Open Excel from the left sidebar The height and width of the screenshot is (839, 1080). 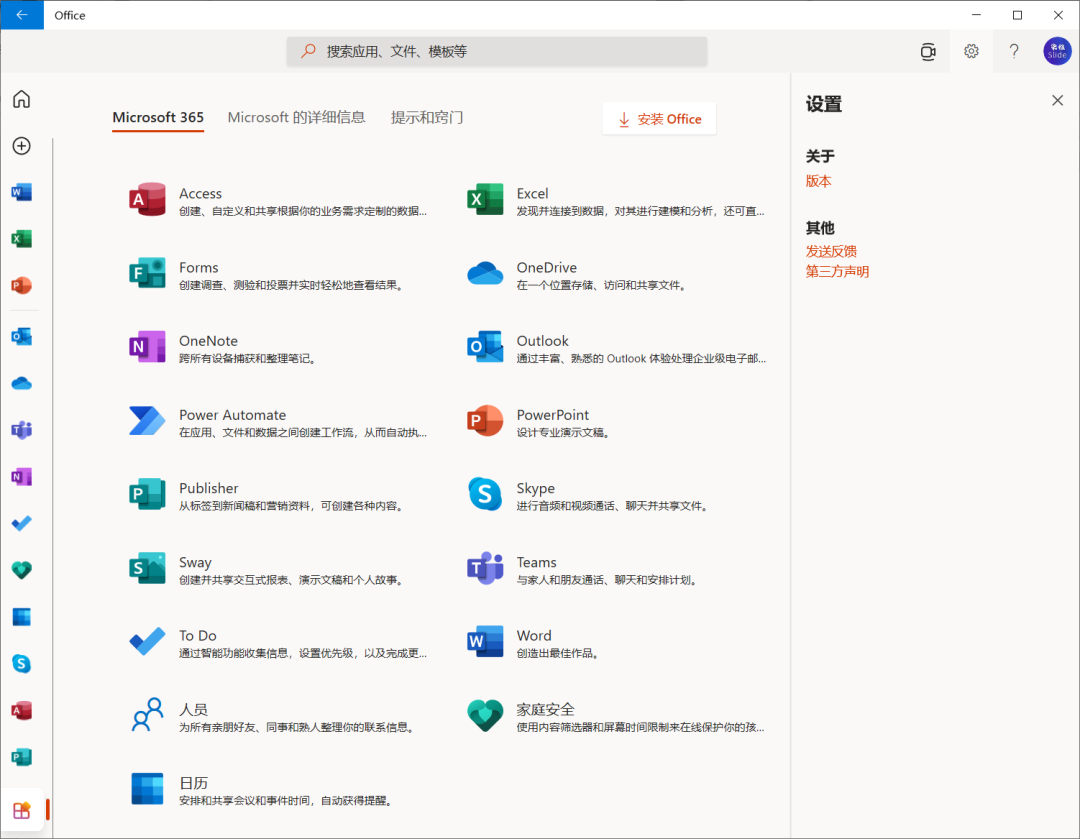tap(21, 239)
